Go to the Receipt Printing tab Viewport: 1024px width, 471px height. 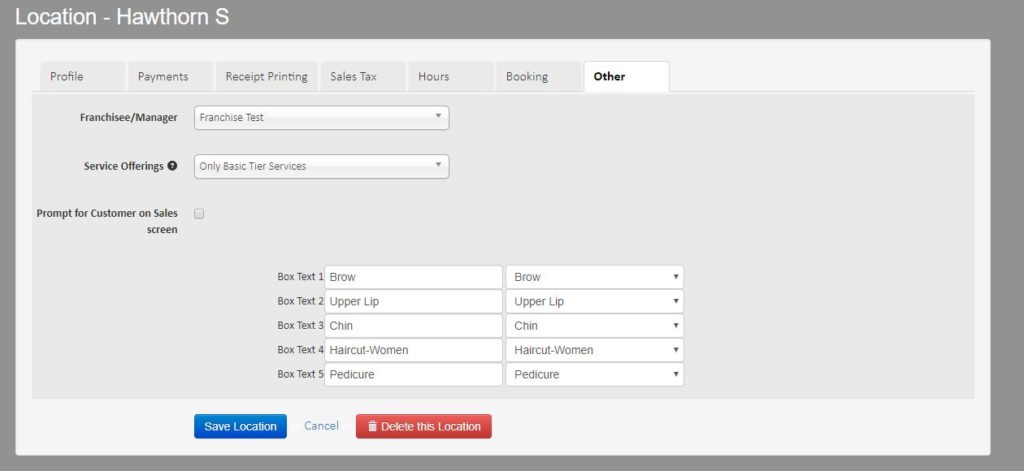(x=266, y=77)
